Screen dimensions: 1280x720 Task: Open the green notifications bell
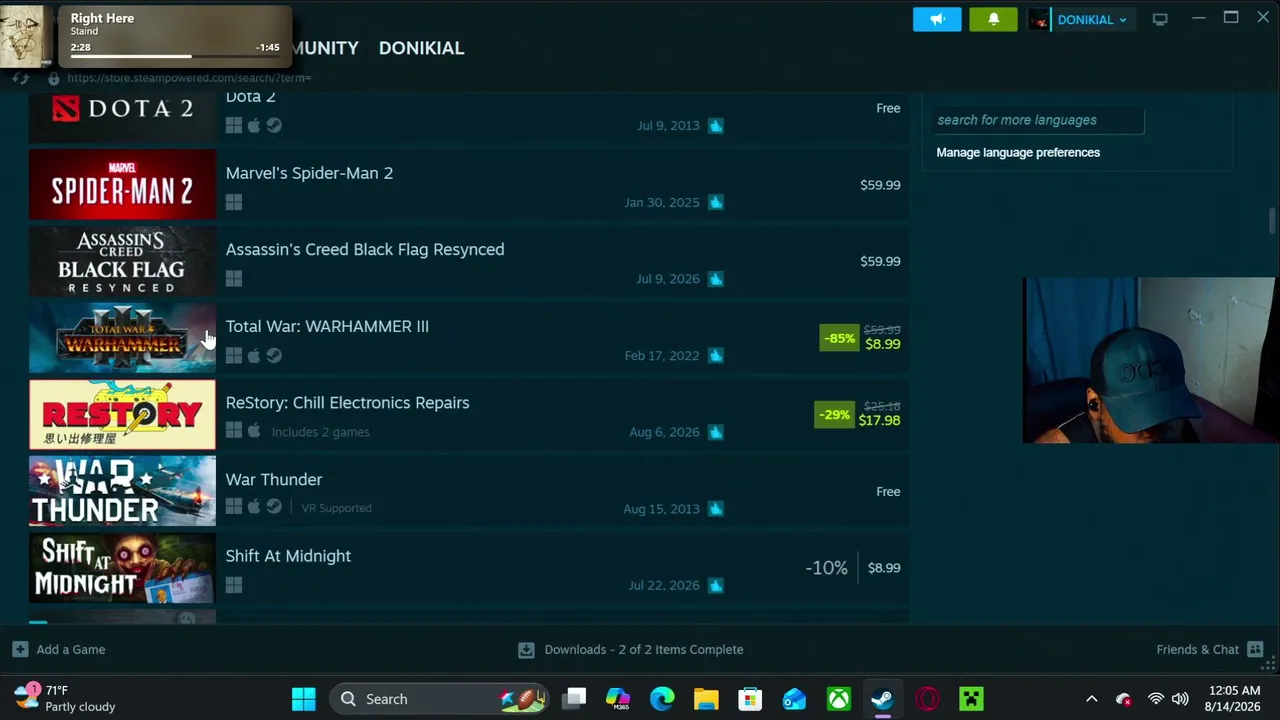(x=993, y=19)
